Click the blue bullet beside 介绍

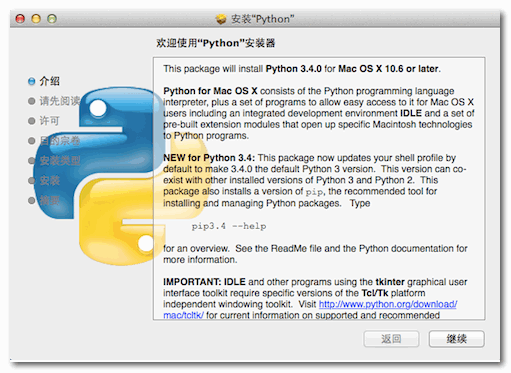tap(32, 81)
